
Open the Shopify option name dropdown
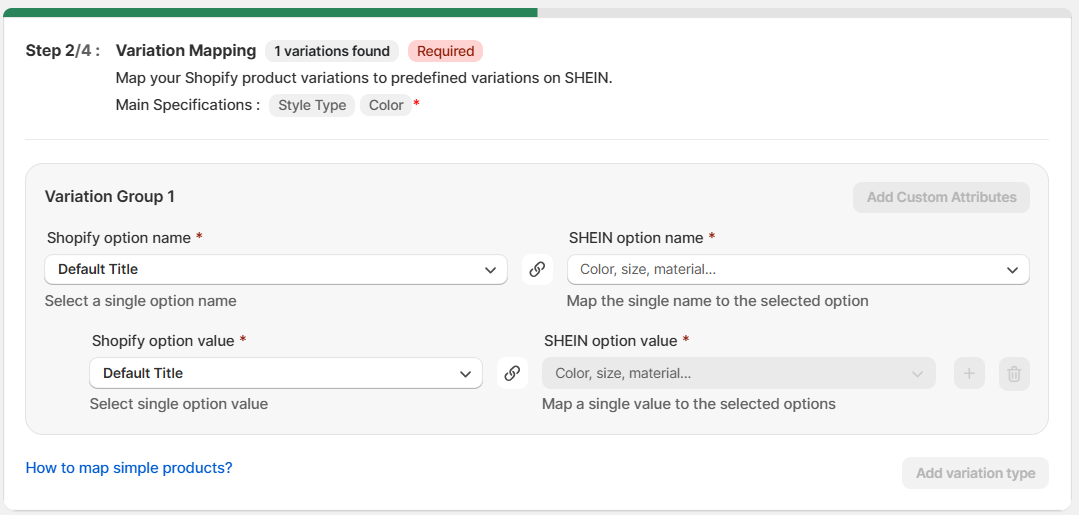point(276,269)
